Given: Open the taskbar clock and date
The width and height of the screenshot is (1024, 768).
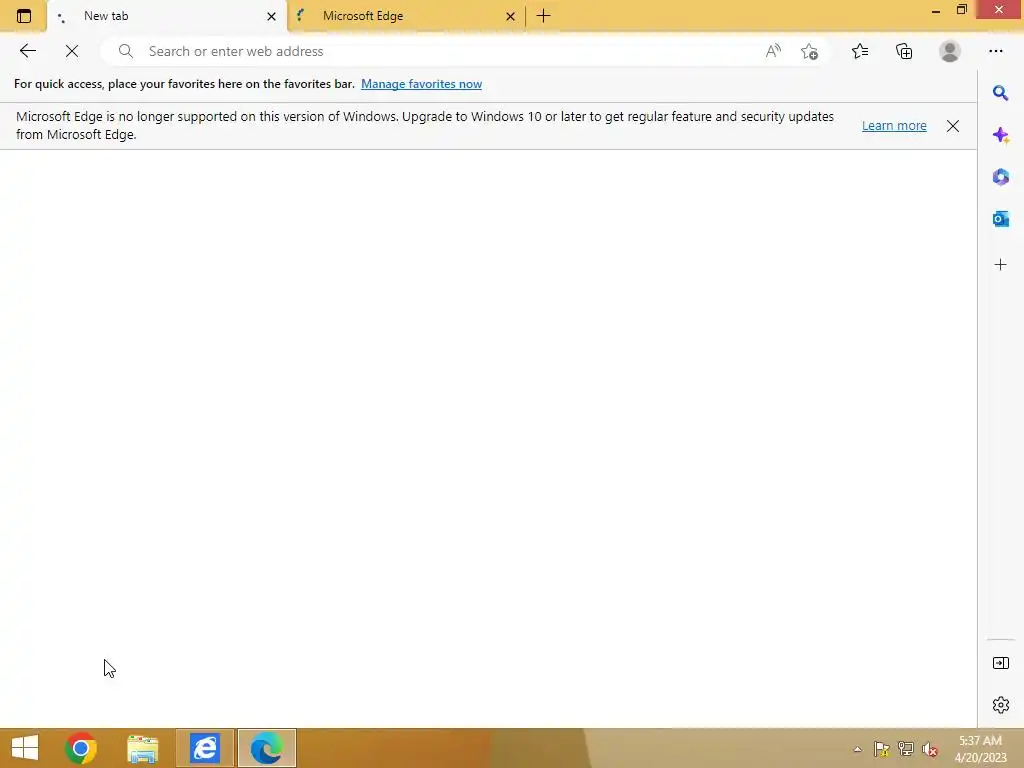Looking at the screenshot, I should 980,749.
